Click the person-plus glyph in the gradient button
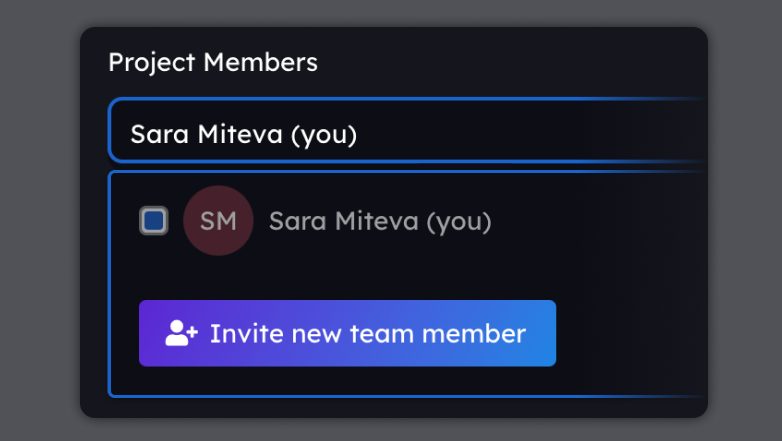The width and height of the screenshot is (782, 441). [x=182, y=333]
